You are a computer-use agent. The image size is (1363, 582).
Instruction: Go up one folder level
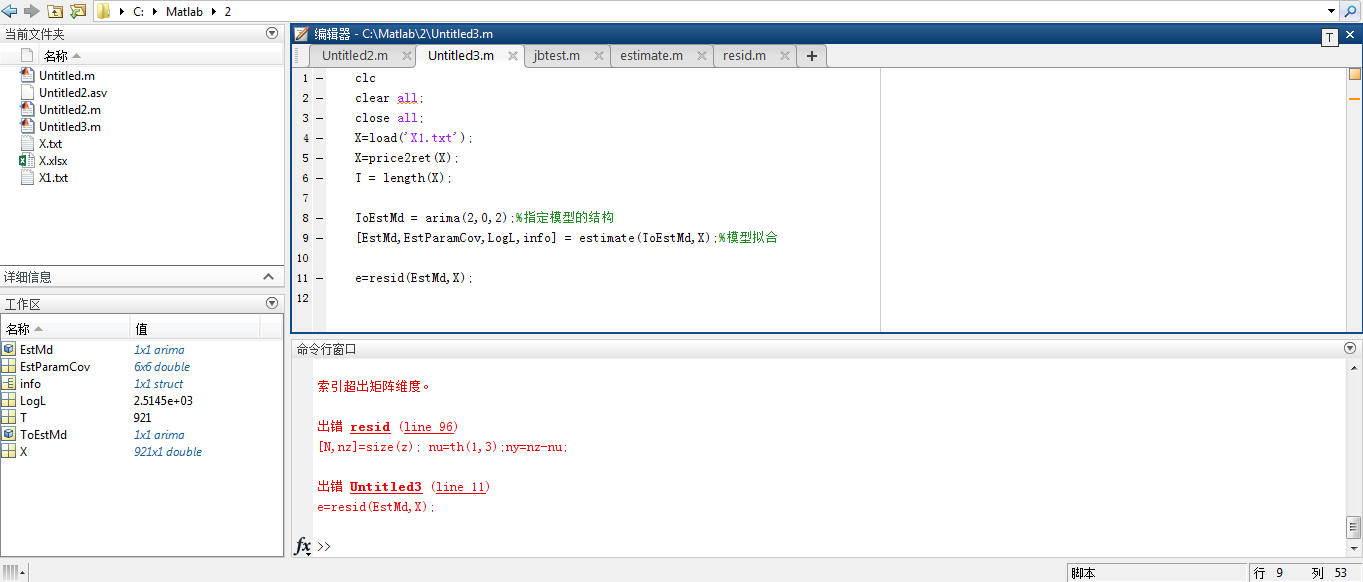[55, 11]
